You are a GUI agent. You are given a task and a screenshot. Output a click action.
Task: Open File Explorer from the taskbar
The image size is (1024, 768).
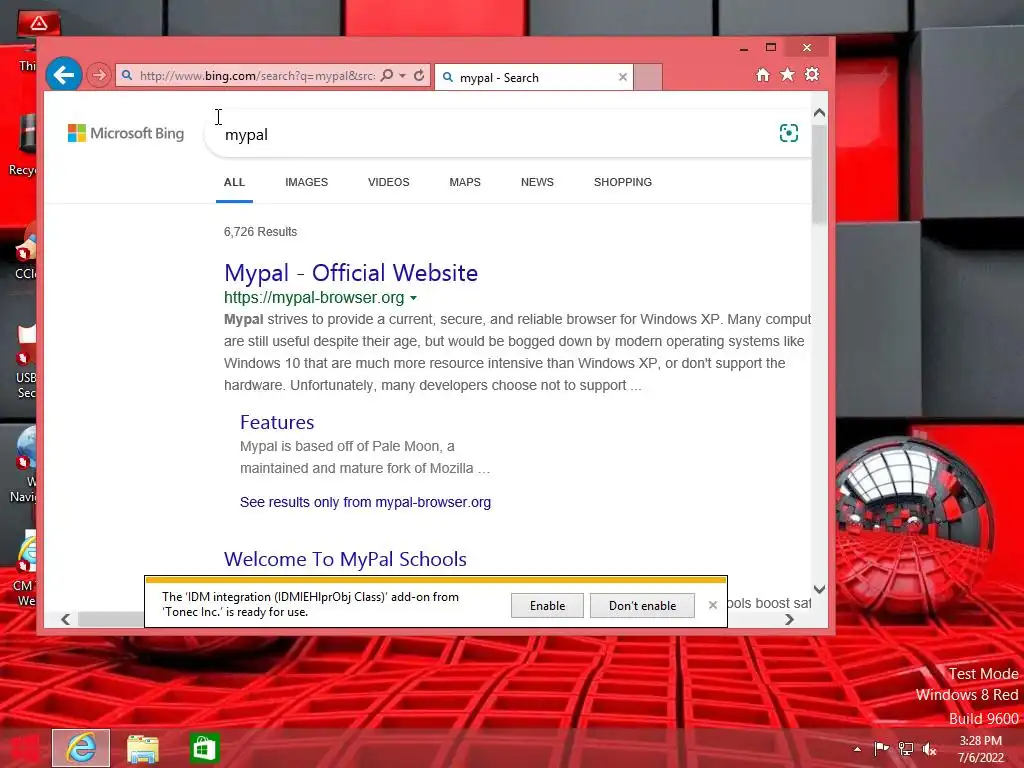coord(142,748)
